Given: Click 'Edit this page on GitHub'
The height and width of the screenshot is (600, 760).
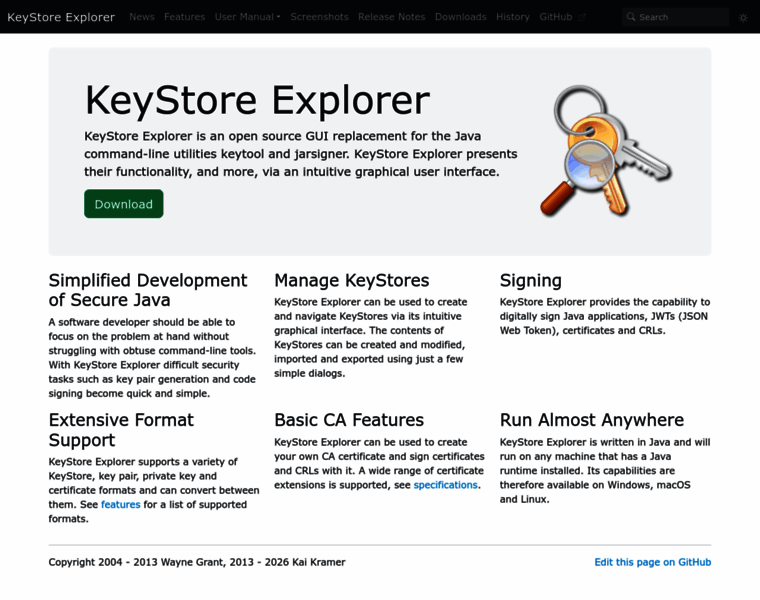Looking at the screenshot, I should tap(653, 562).
